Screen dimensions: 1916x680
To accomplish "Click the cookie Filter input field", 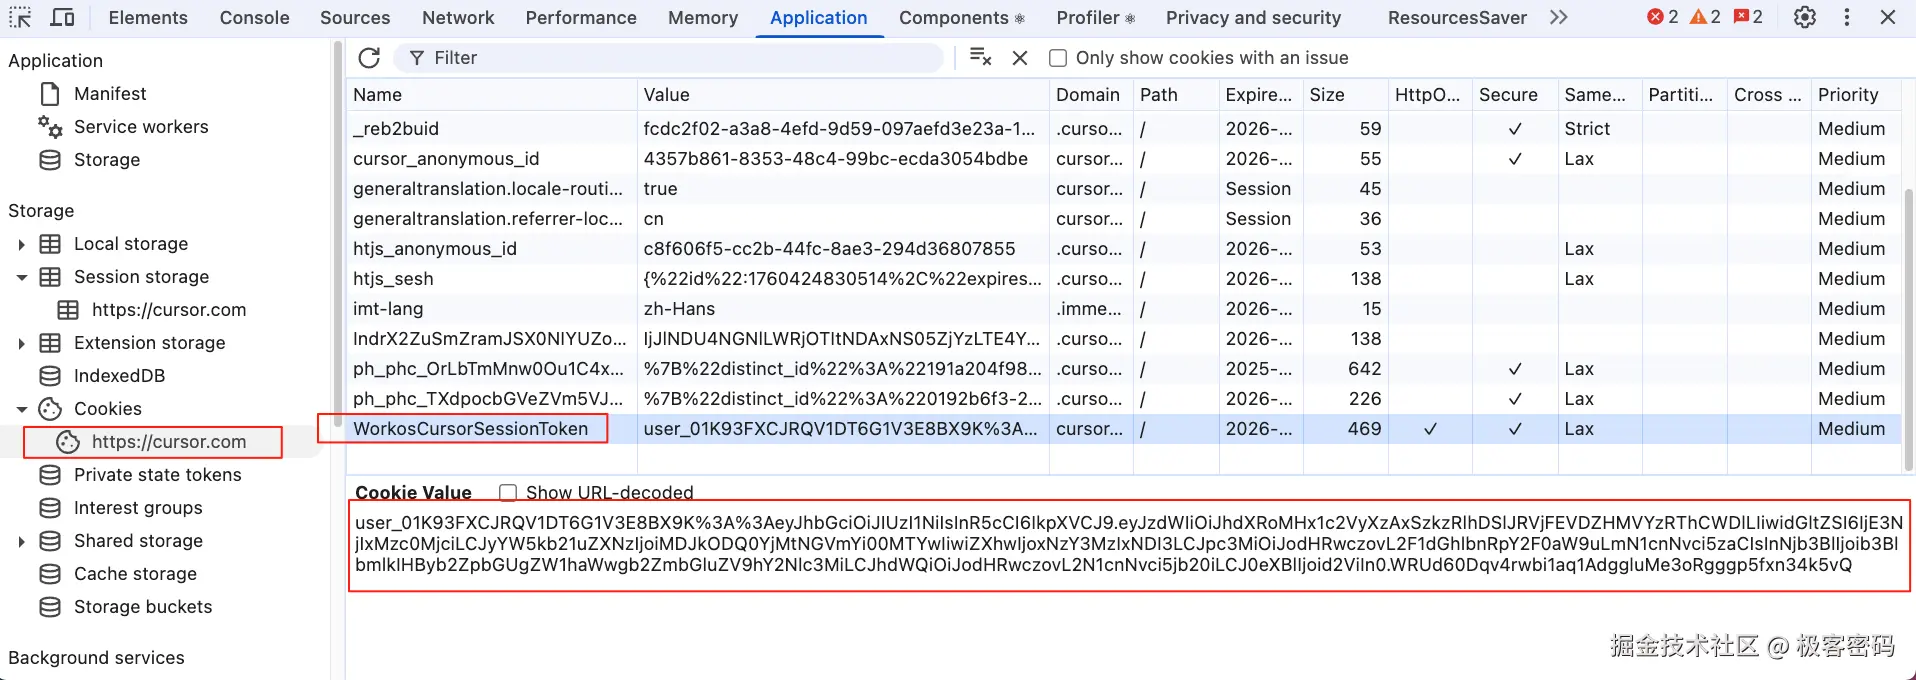I will coord(668,58).
